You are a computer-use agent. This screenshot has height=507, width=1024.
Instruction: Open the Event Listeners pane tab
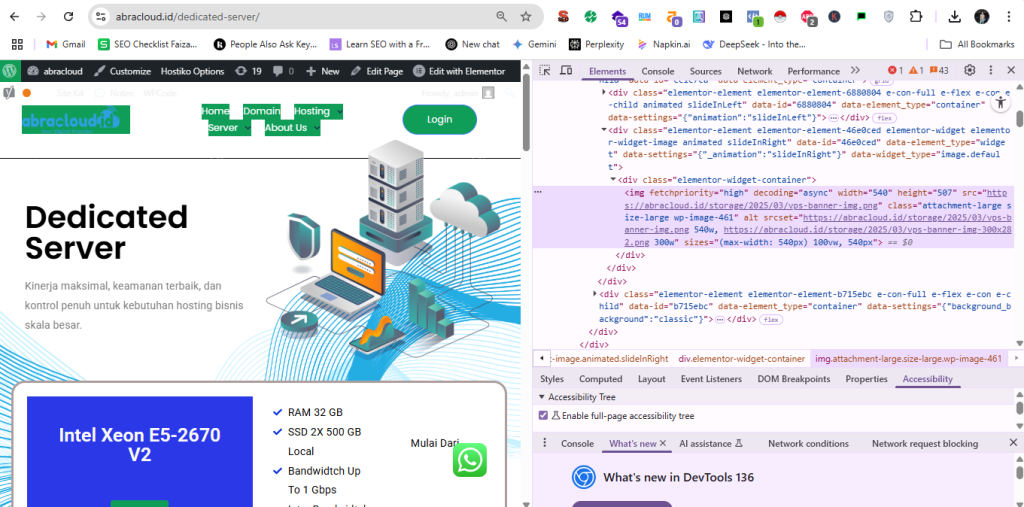tap(711, 379)
